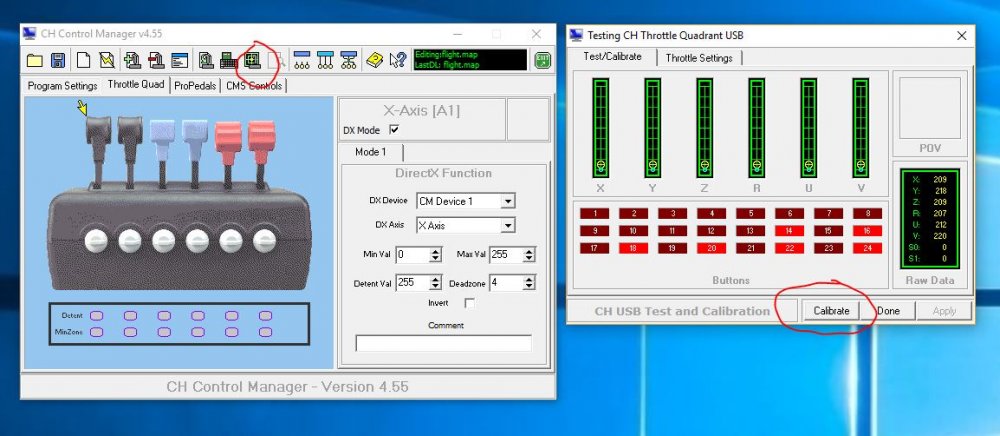Switch to the ProPedals tab
This screenshot has height=436, width=1000.
tap(195, 86)
